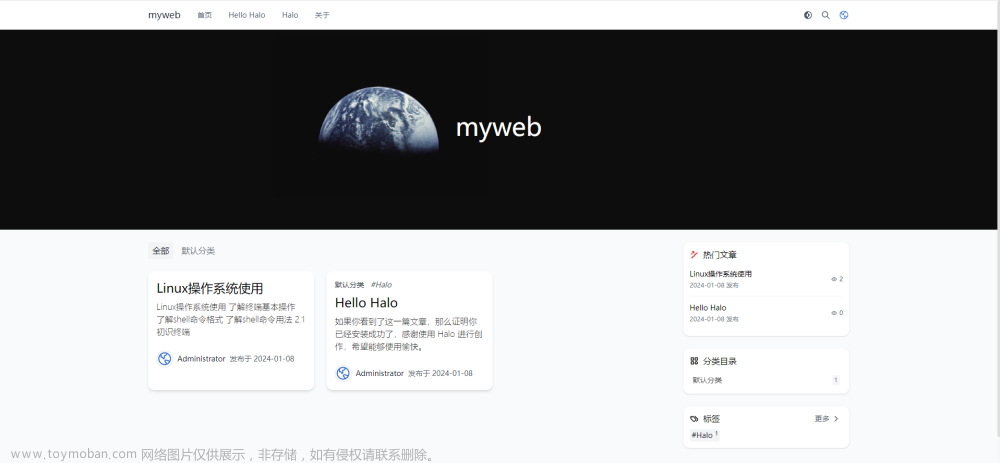Click the myweb site logo text
Screen dimensions: 1000x463
(x=165, y=15)
